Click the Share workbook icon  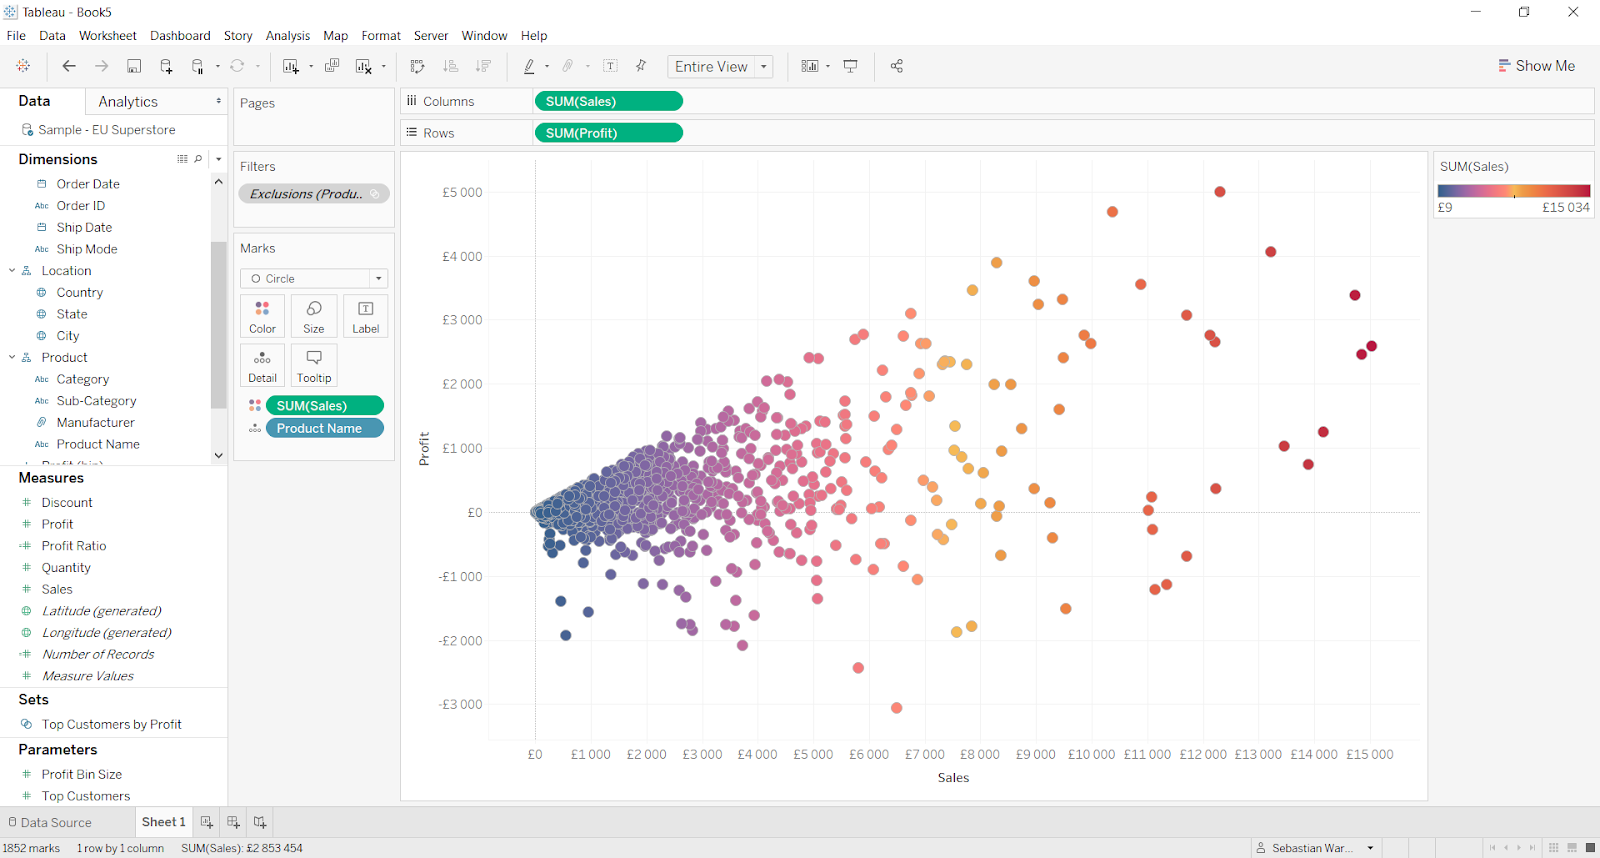tap(897, 66)
